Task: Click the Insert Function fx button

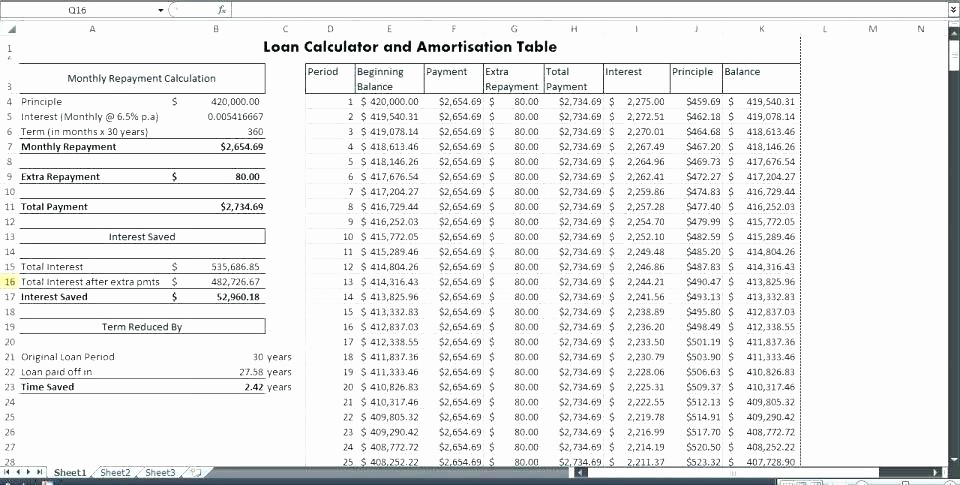Action: [x=222, y=10]
